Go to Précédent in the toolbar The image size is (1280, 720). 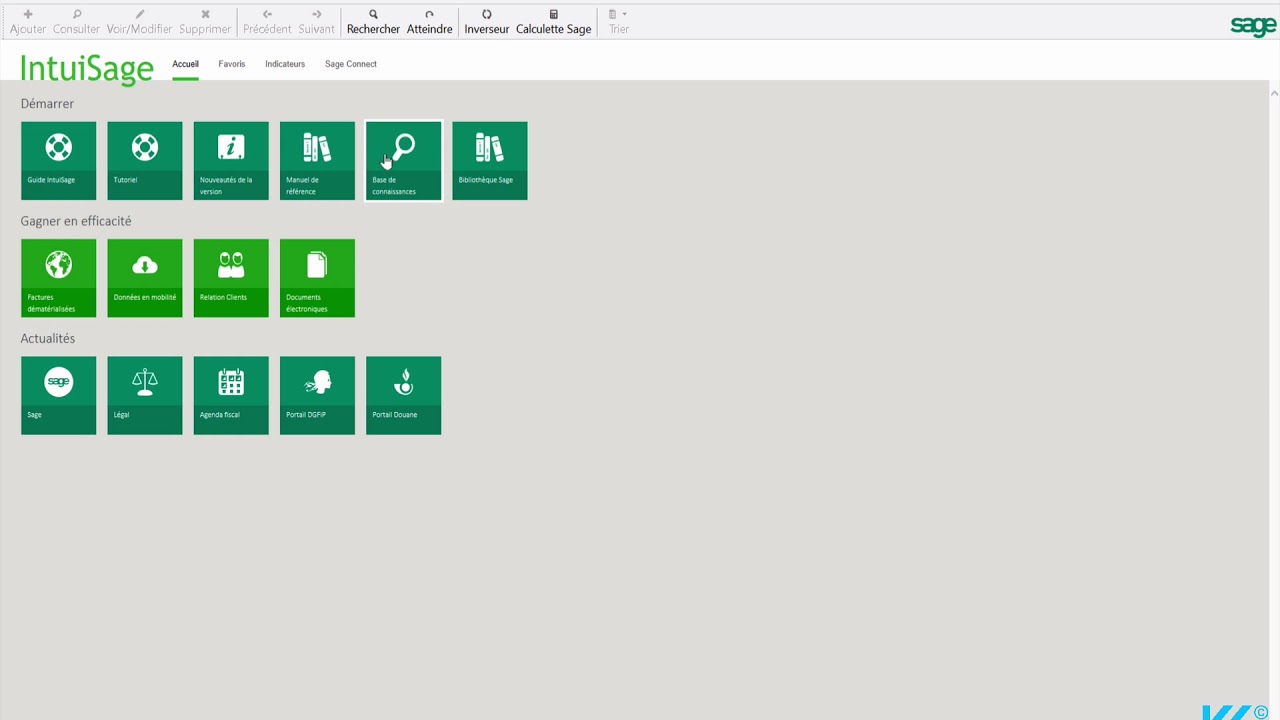267,22
